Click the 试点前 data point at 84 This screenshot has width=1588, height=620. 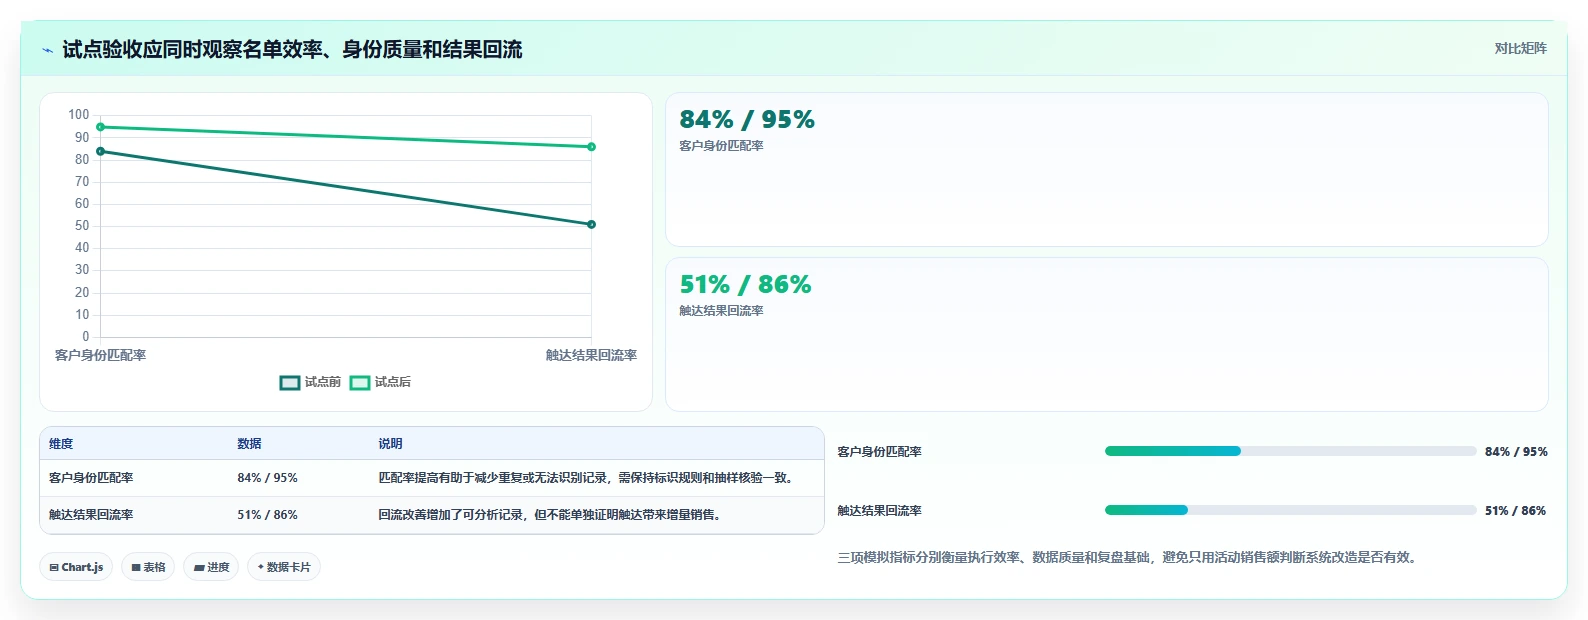100,151
